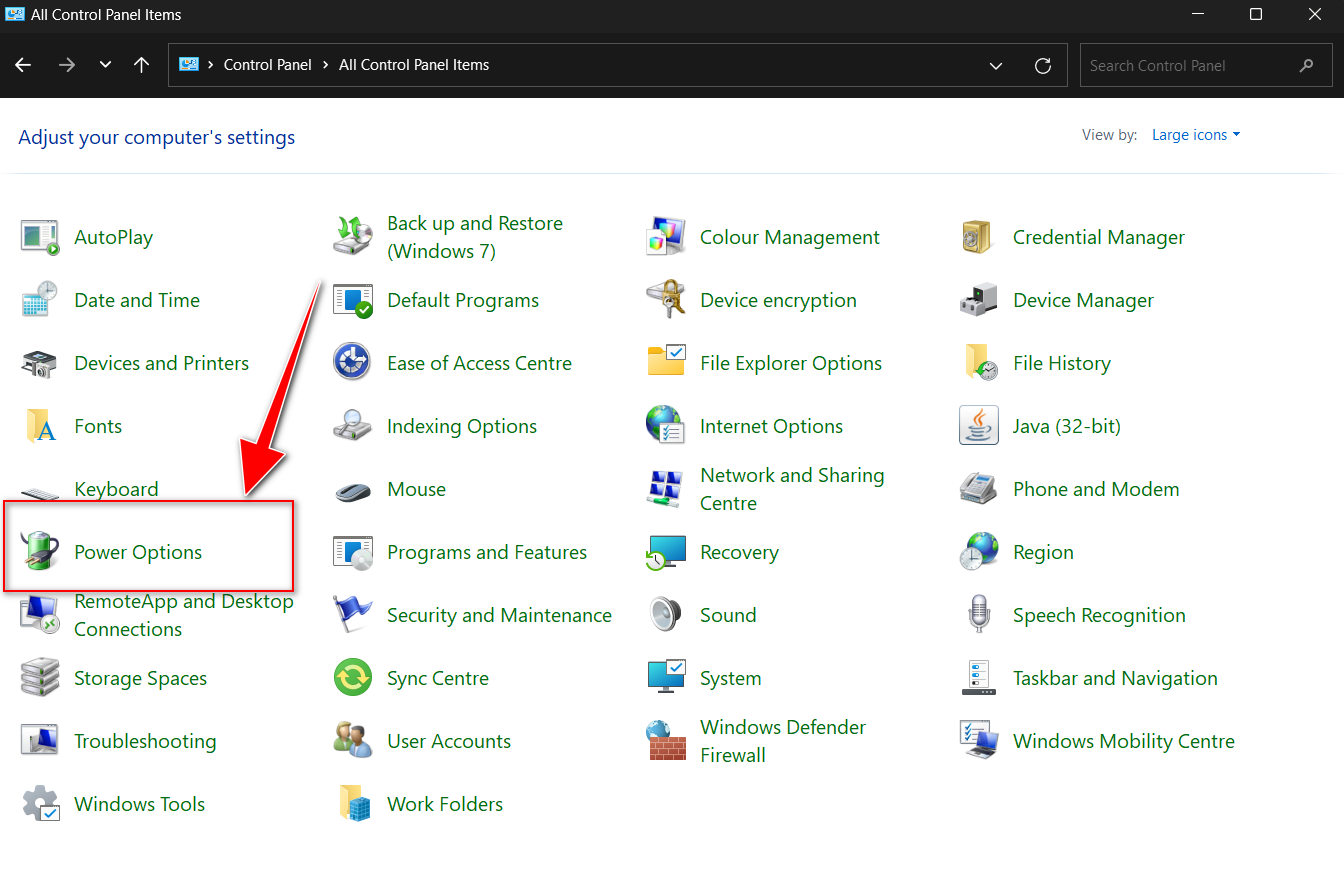The width and height of the screenshot is (1344, 892).
Task: Expand the address bar history dropdown
Action: (996, 66)
